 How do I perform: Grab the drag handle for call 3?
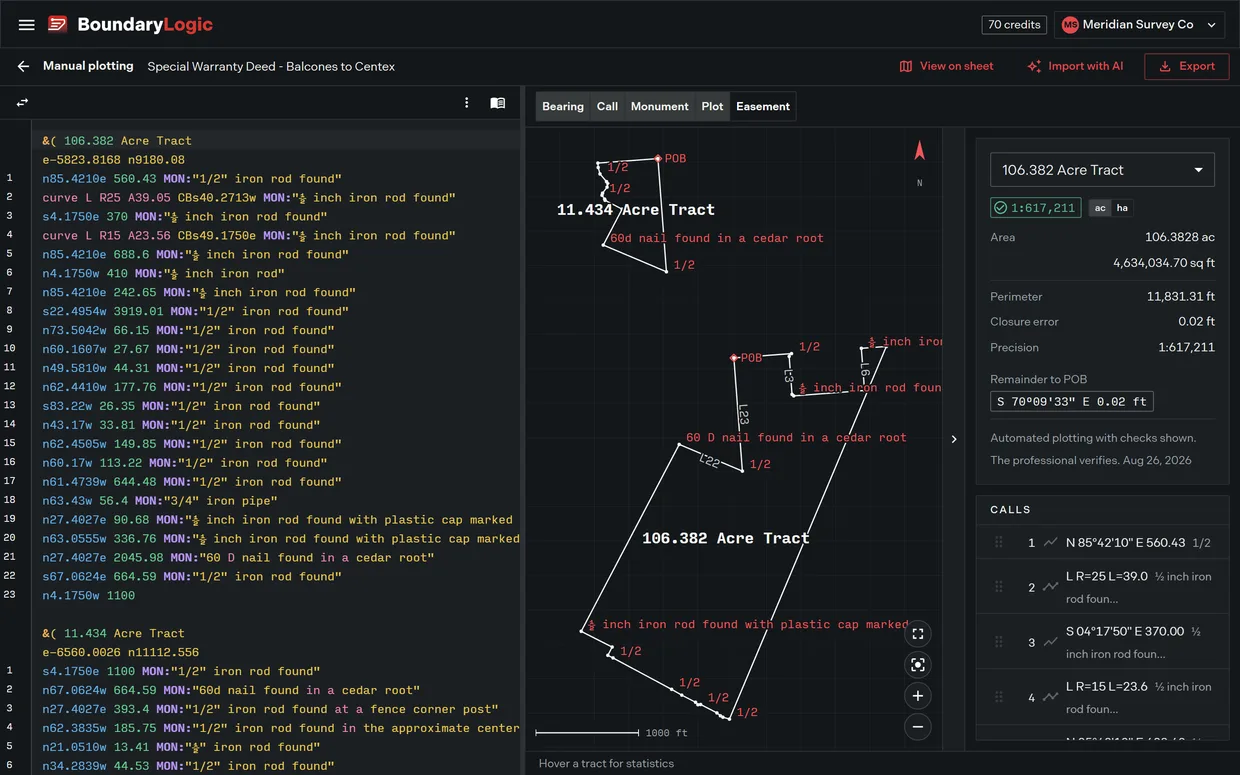coord(998,642)
